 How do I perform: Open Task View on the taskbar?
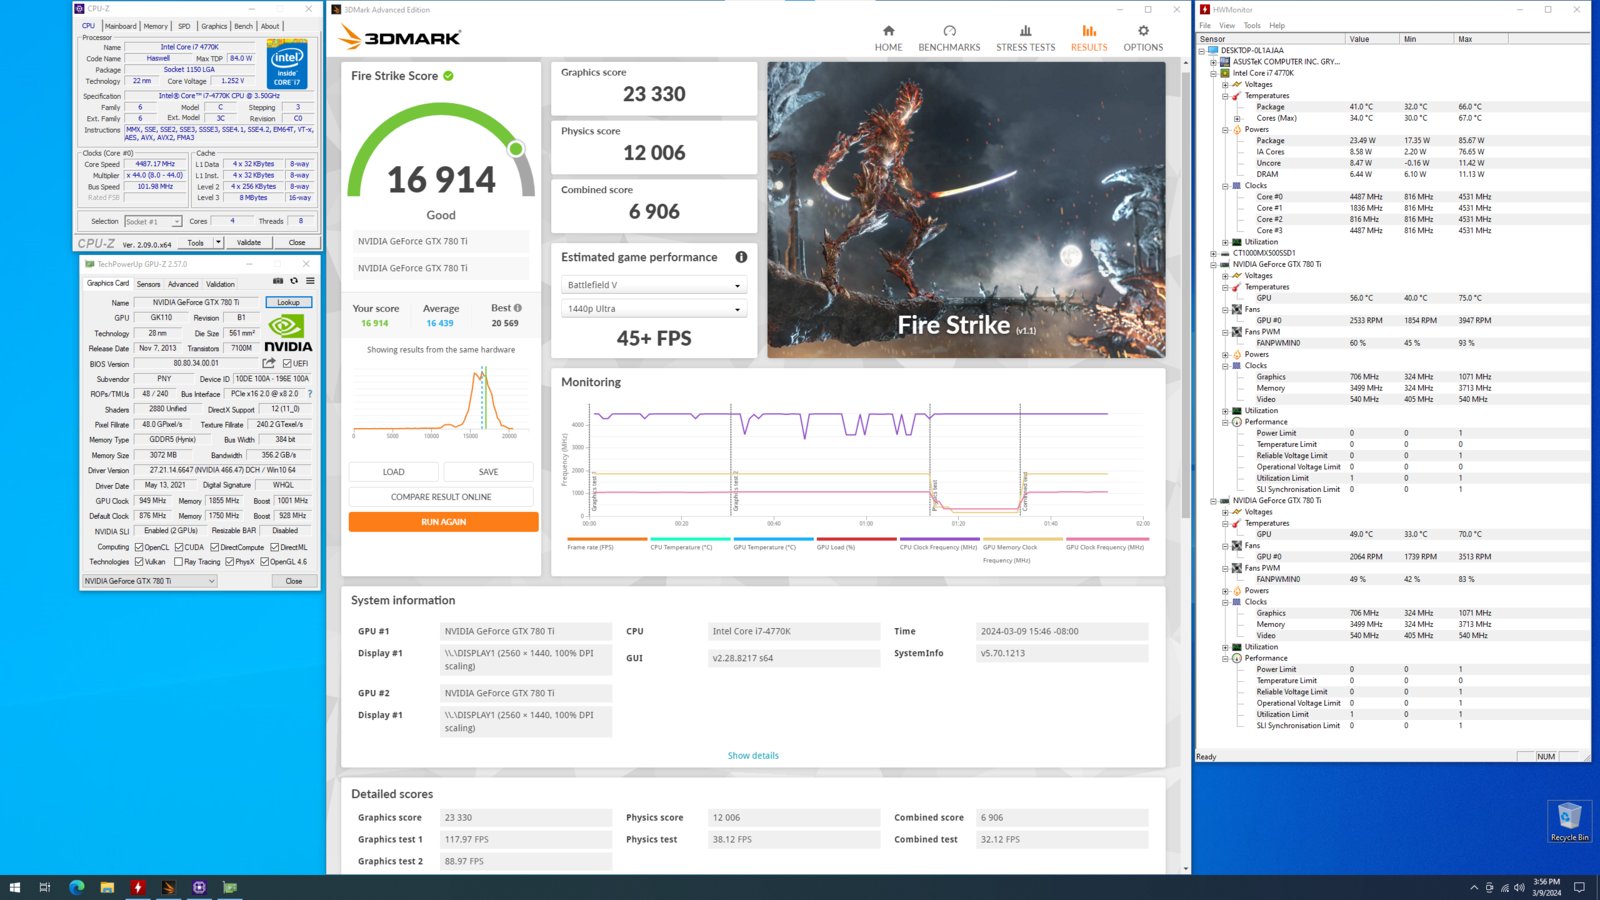(45, 887)
